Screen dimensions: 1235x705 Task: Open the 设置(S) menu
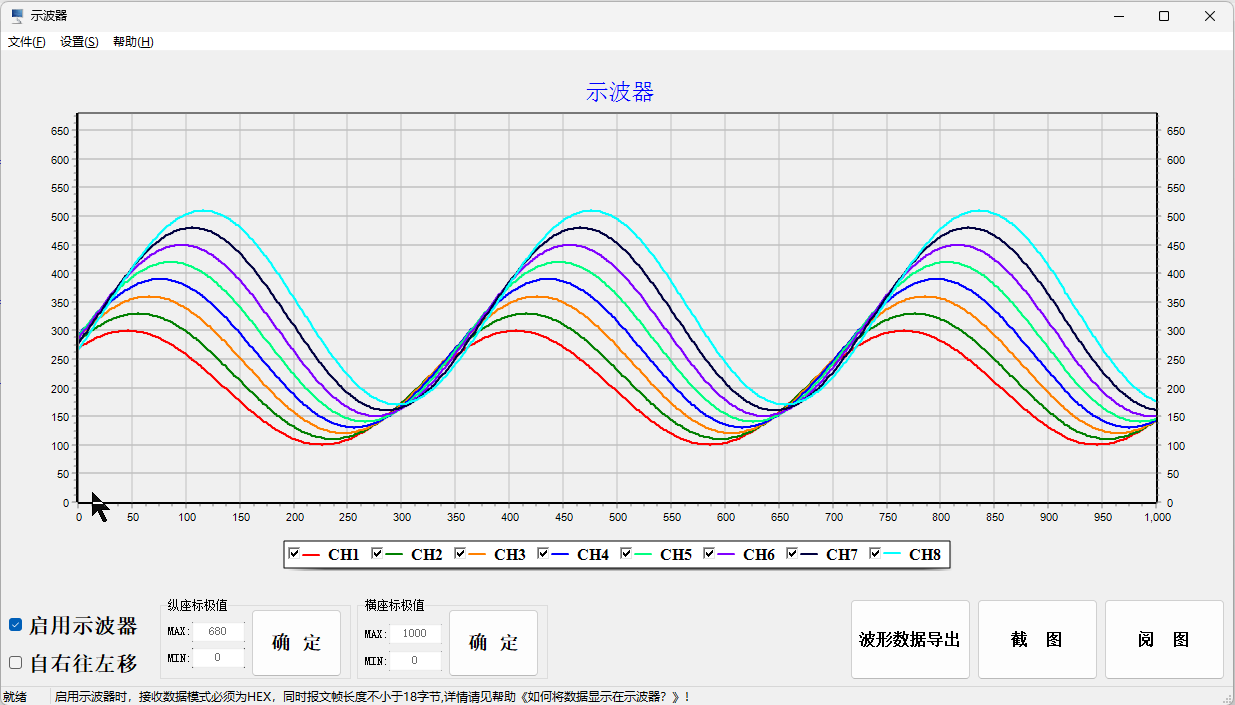point(79,42)
